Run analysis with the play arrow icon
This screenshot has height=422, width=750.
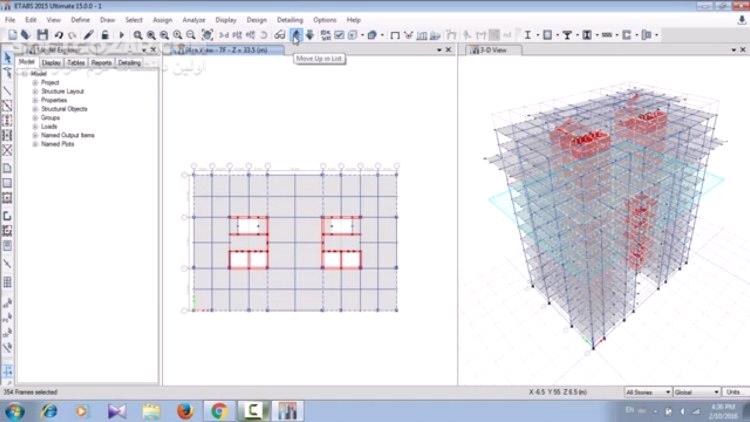[x=121, y=35]
